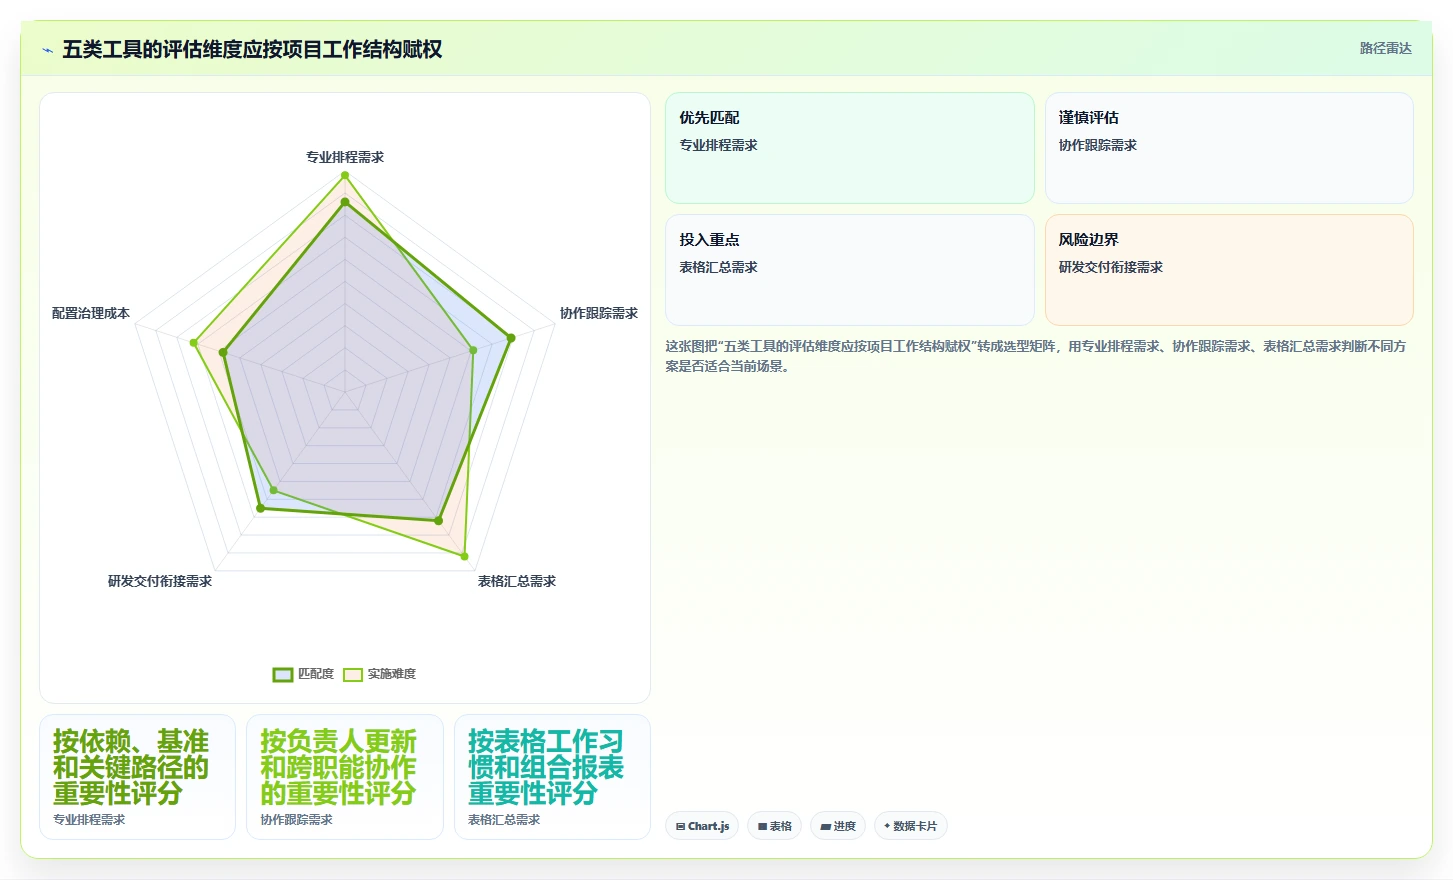Toggle 匹配度 legend swatch in radar chart
The height and width of the screenshot is (880, 1453).
tap(283, 674)
